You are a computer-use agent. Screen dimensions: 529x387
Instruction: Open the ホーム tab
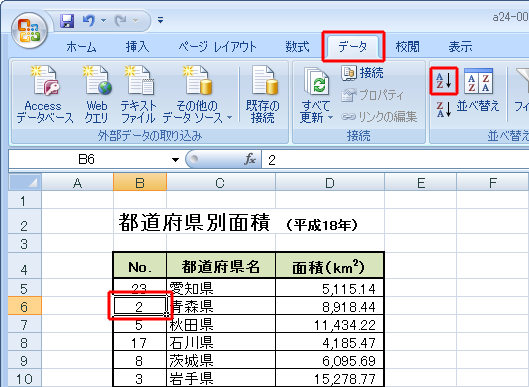81,47
